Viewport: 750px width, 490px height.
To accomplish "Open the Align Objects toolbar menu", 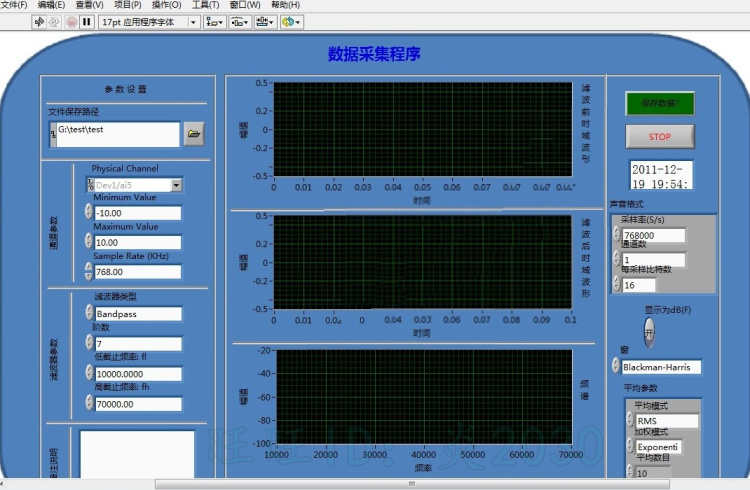I will pos(214,22).
